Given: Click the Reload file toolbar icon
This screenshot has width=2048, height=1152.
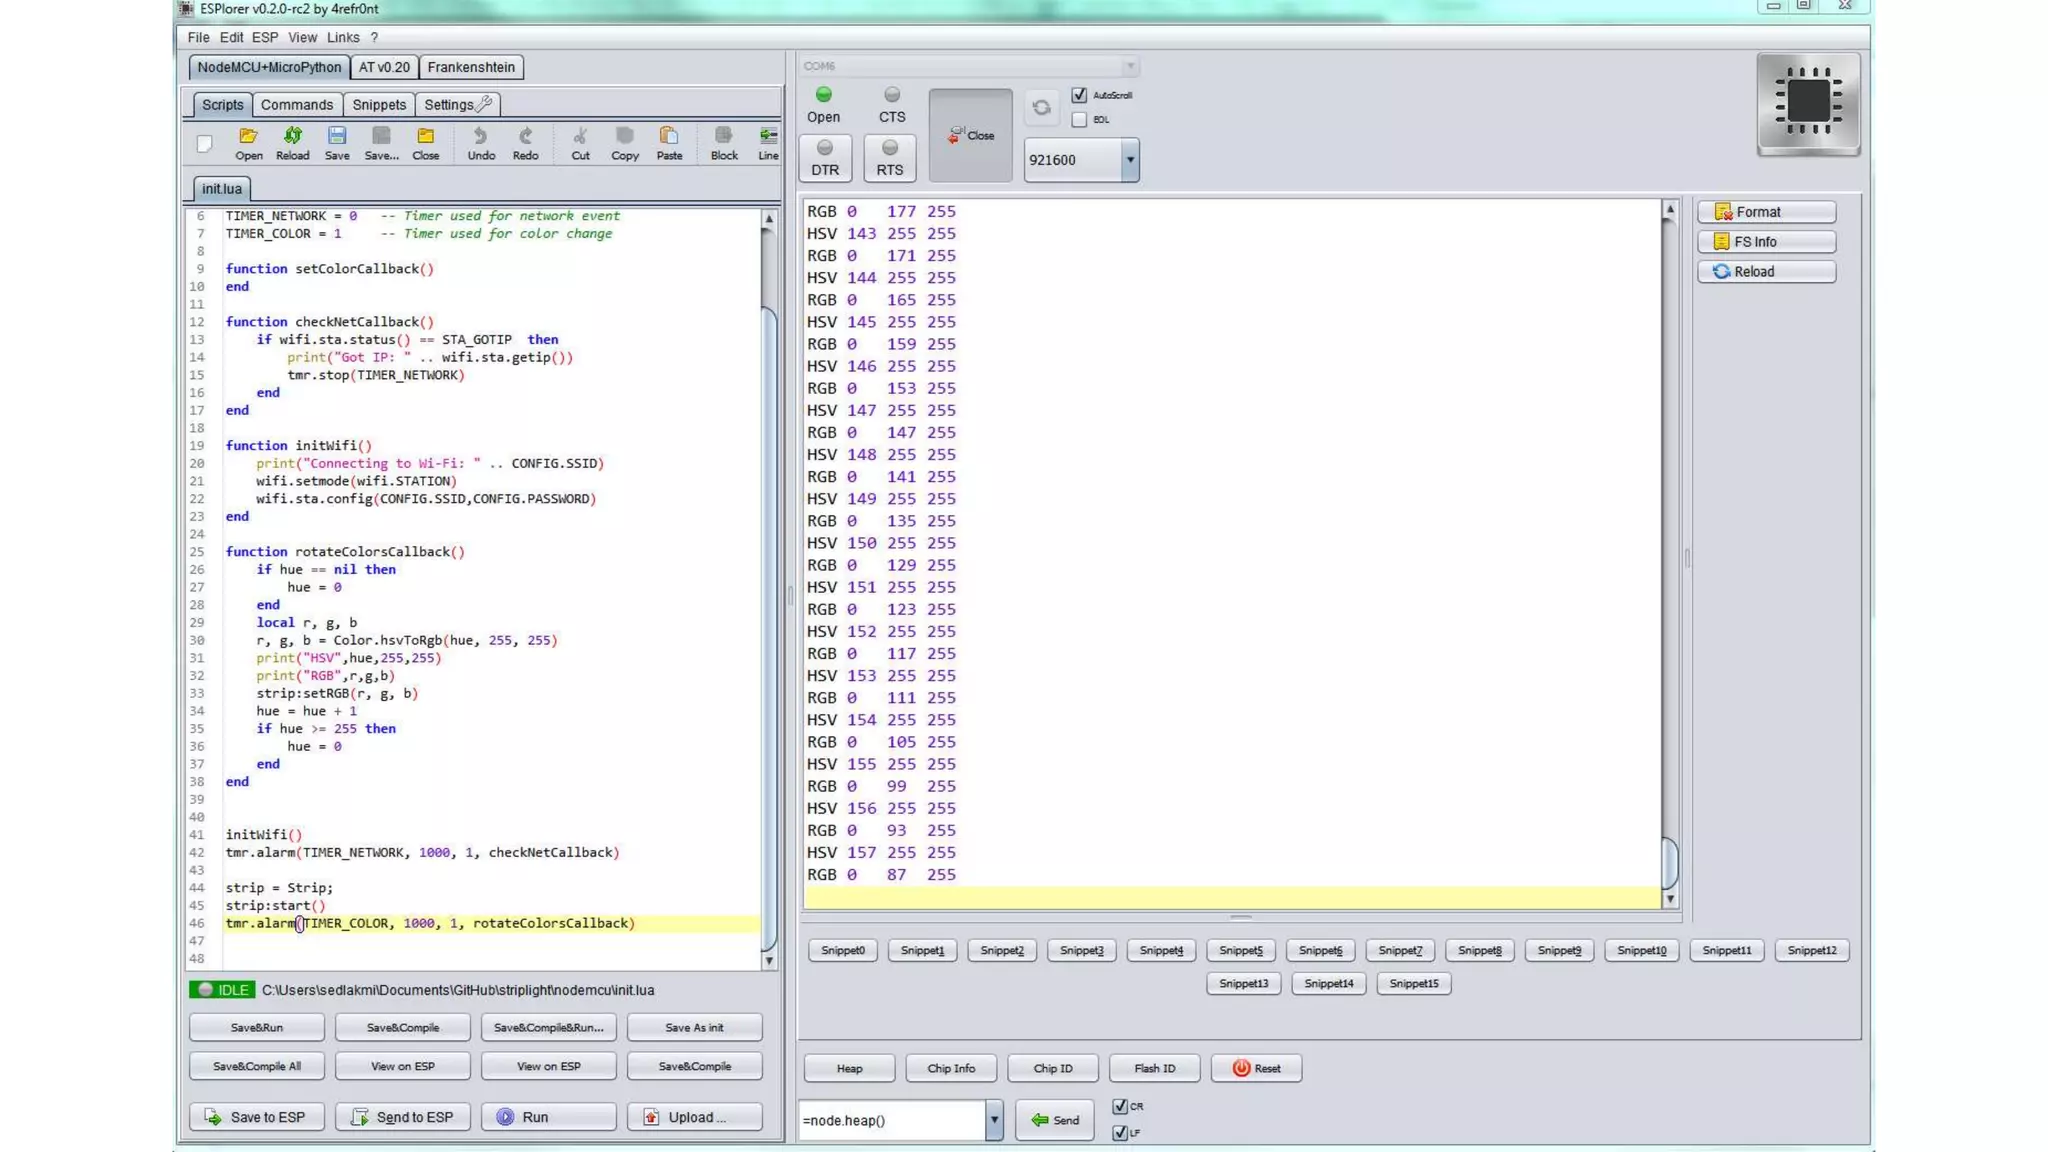Looking at the screenshot, I should [292, 143].
